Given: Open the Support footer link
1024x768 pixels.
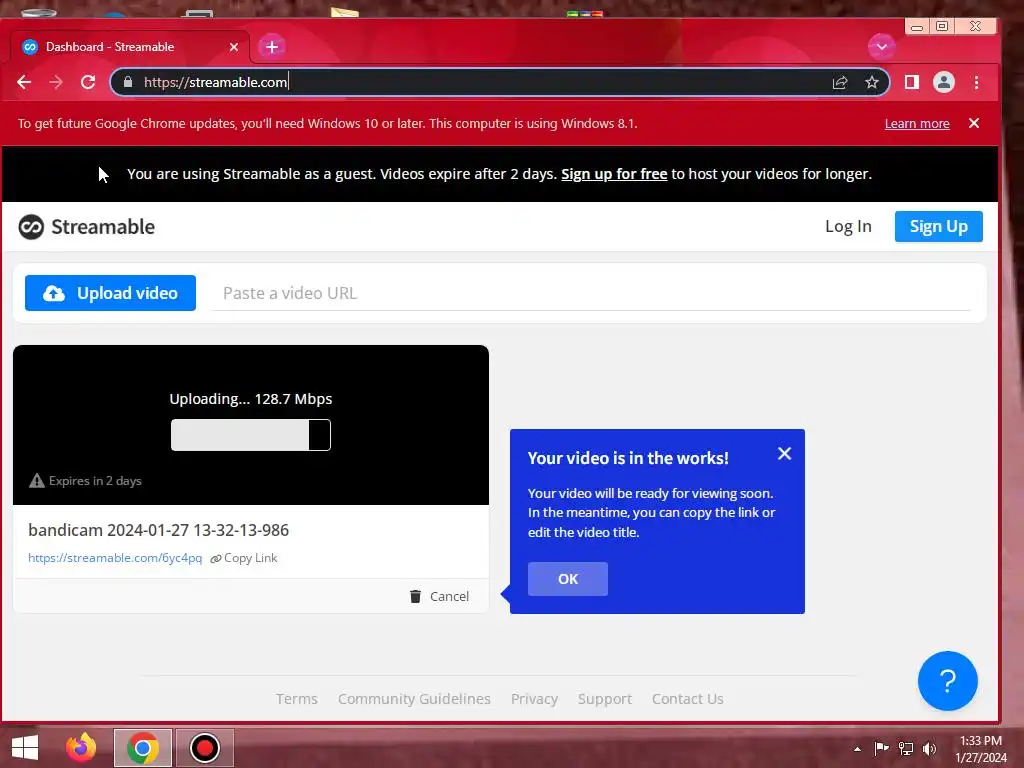Looking at the screenshot, I should pos(605,699).
